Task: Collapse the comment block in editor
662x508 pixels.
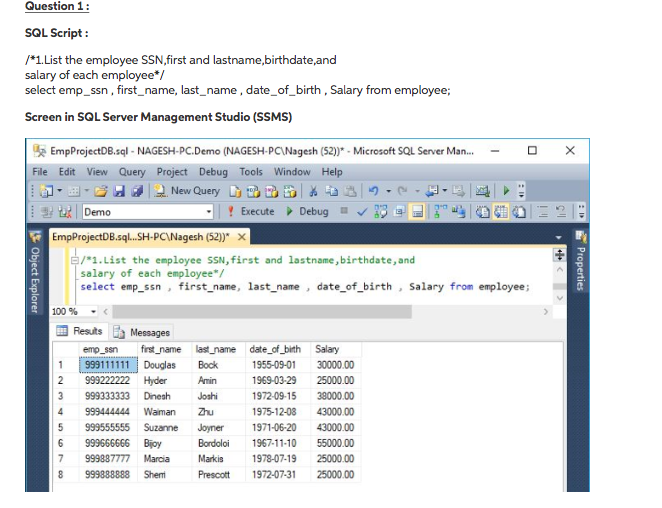Action: click(75, 260)
